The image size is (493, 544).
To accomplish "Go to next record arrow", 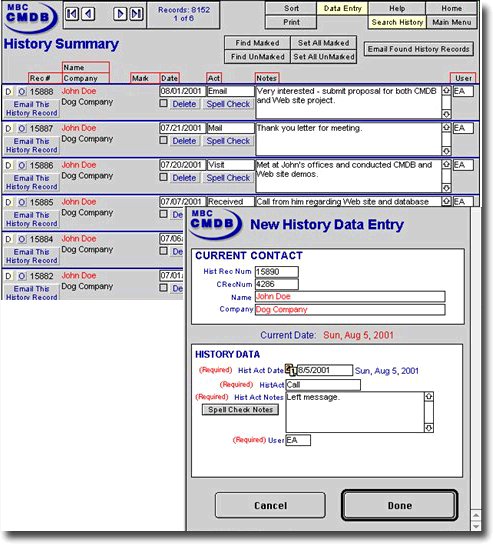I will tap(120, 14).
